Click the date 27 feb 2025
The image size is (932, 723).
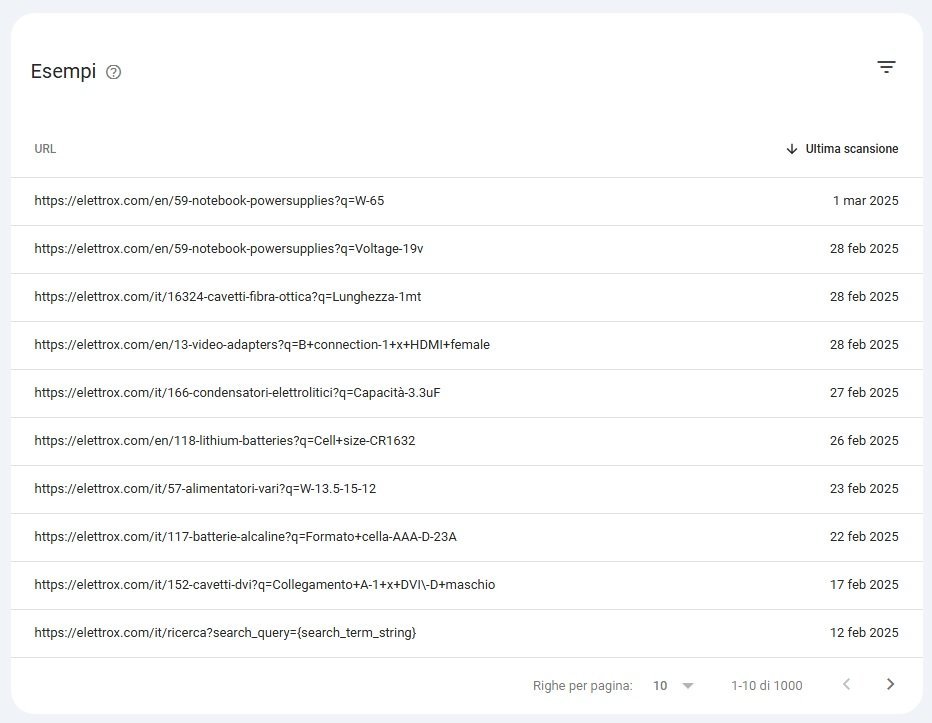tap(864, 393)
